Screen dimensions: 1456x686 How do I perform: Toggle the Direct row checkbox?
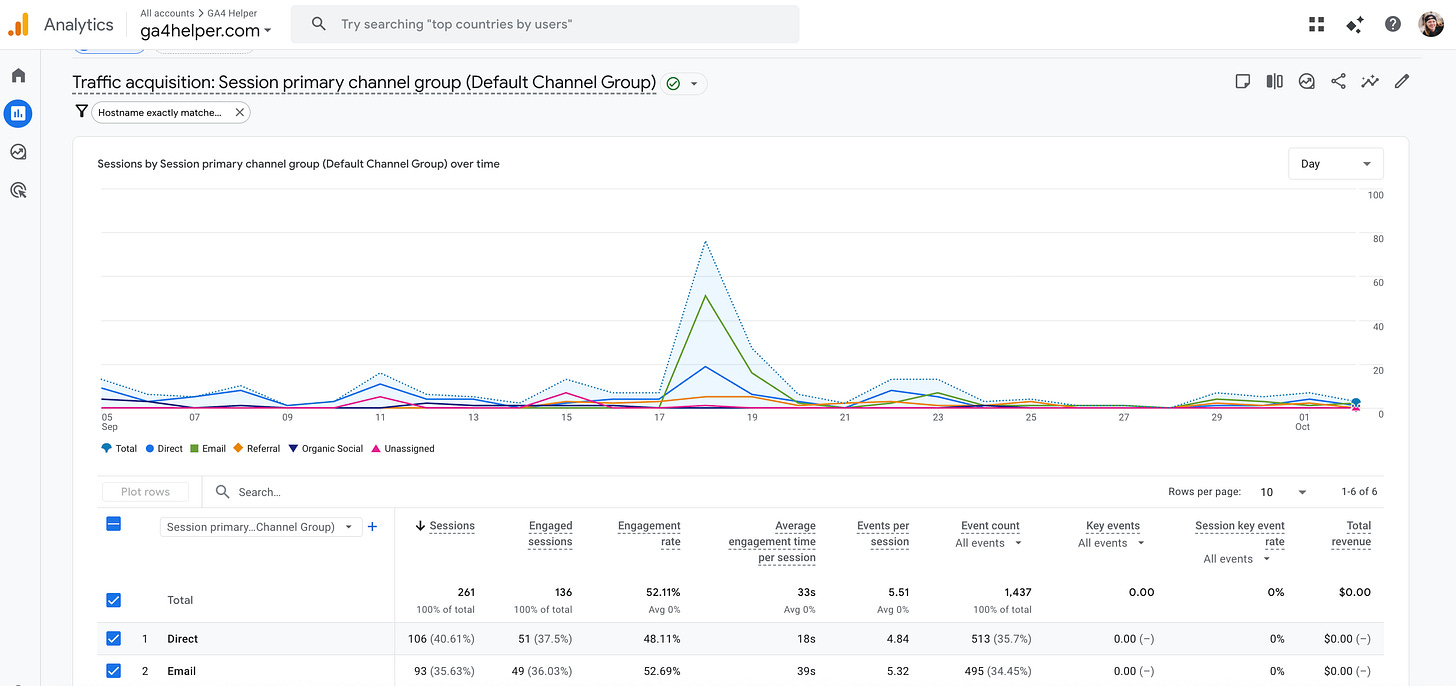coord(113,638)
